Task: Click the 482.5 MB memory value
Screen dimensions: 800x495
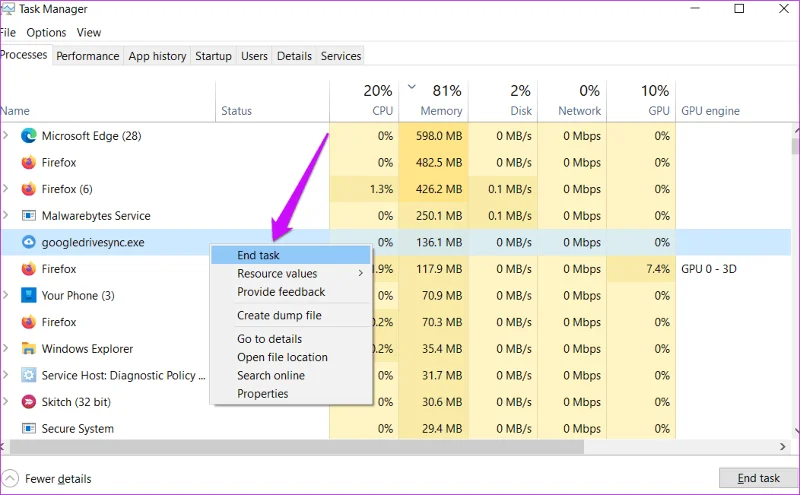Action: tap(439, 162)
